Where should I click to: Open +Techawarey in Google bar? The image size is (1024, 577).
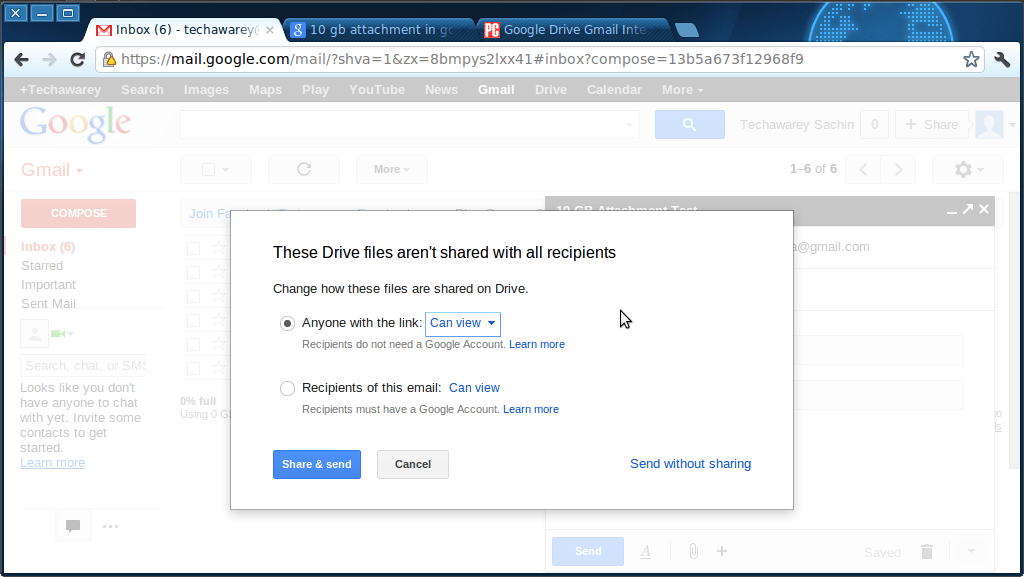click(60, 89)
